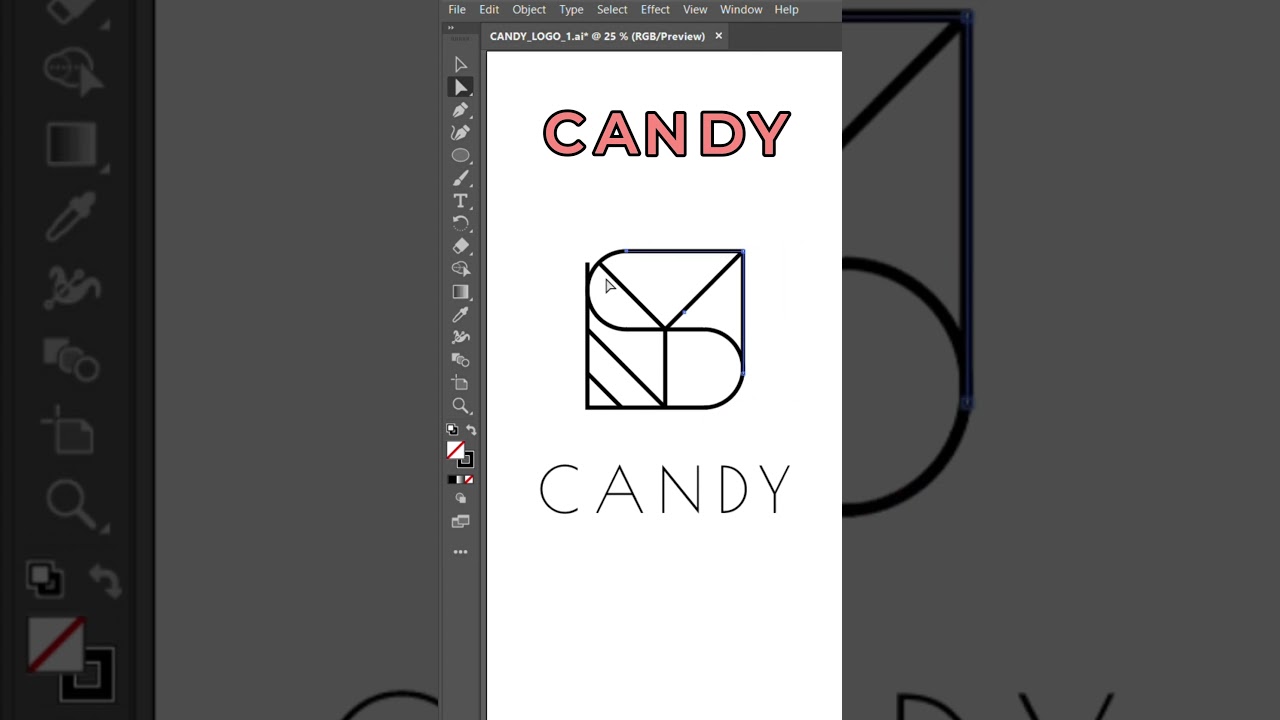1280x720 pixels.
Task: Expand the toolbar with double-arrow icon
Action: click(x=451, y=28)
